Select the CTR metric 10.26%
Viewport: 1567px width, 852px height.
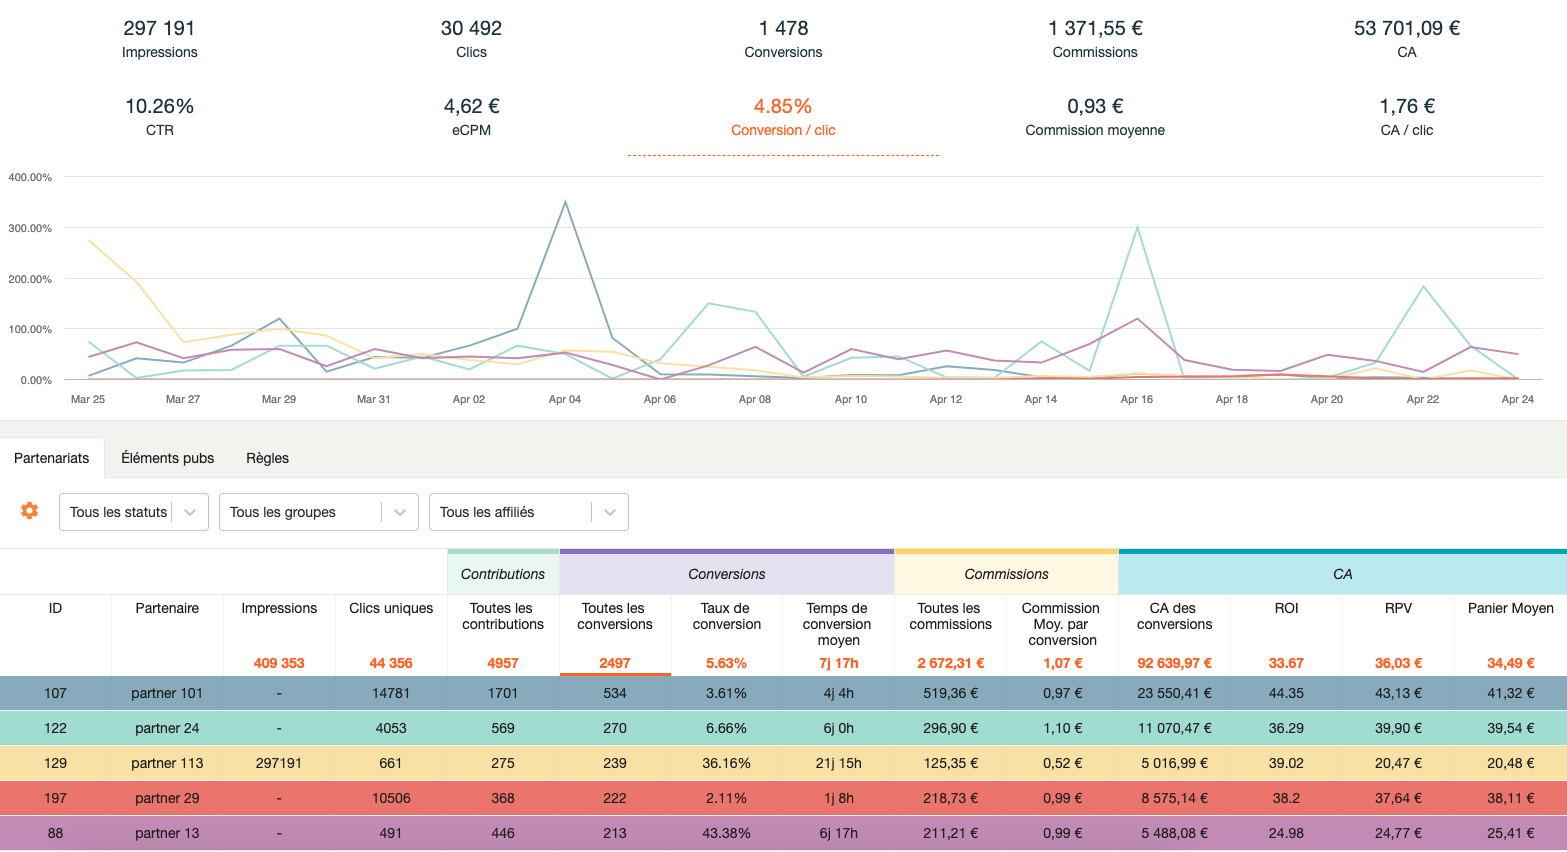pyautogui.click(x=160, y=117)
